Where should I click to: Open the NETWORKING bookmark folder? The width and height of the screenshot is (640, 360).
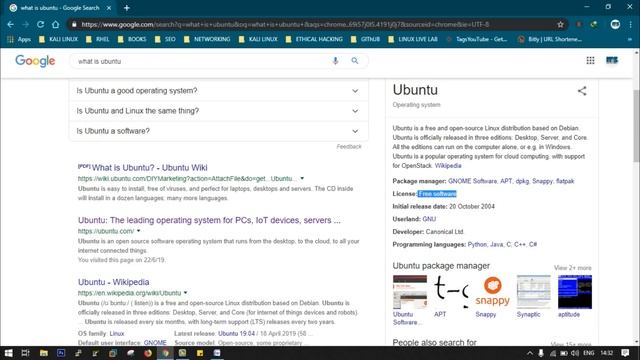(x=207, y=39)
